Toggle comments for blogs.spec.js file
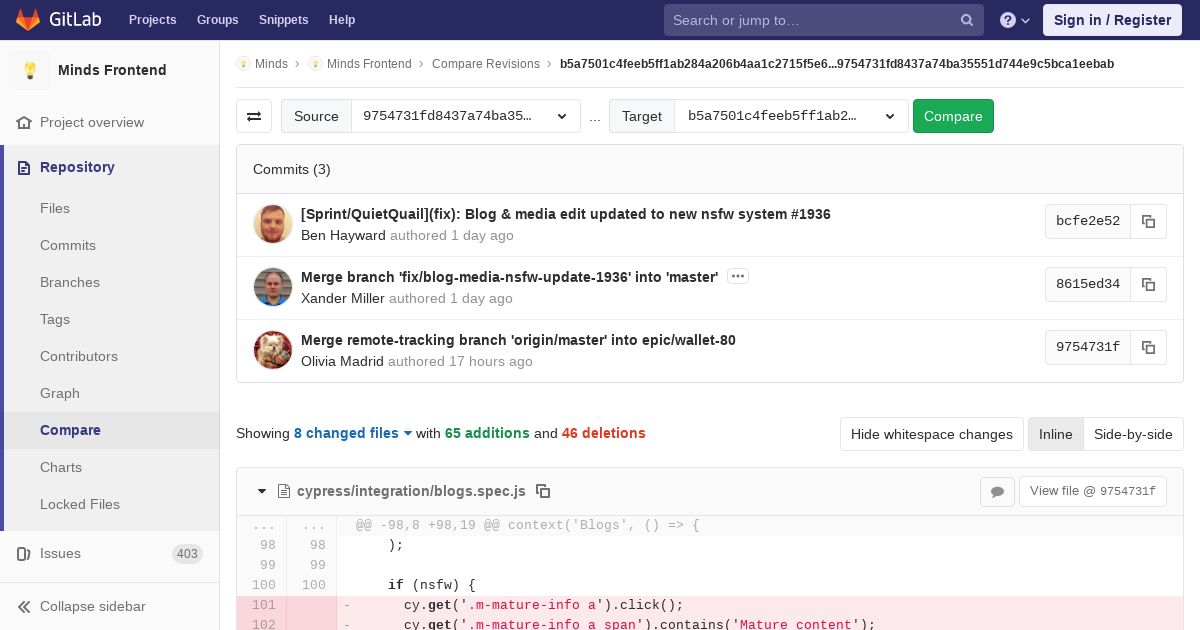The image size is (1200, 630). (997, 491)
